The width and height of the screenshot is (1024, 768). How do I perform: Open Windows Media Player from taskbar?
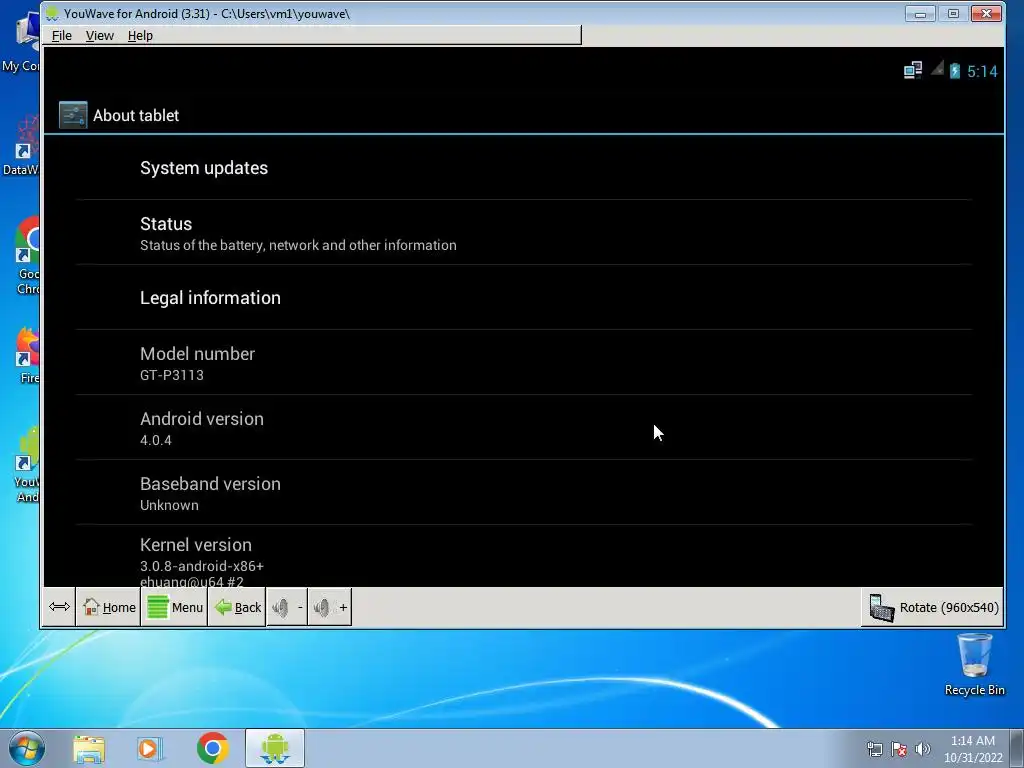tap(150, 749)
